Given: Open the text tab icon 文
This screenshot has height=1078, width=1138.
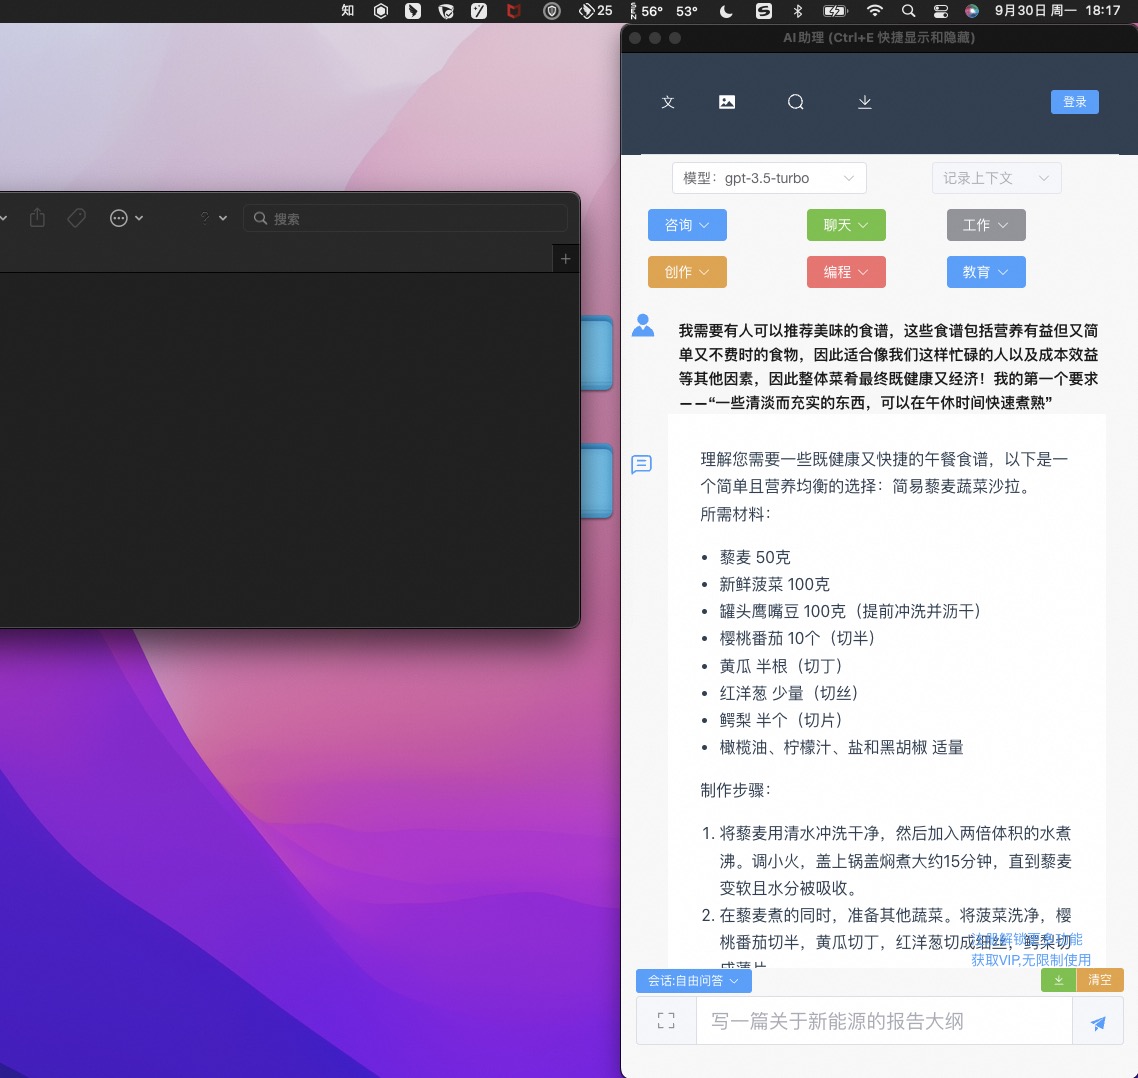Looking at the screenshot, I should (x=668, y=102).
